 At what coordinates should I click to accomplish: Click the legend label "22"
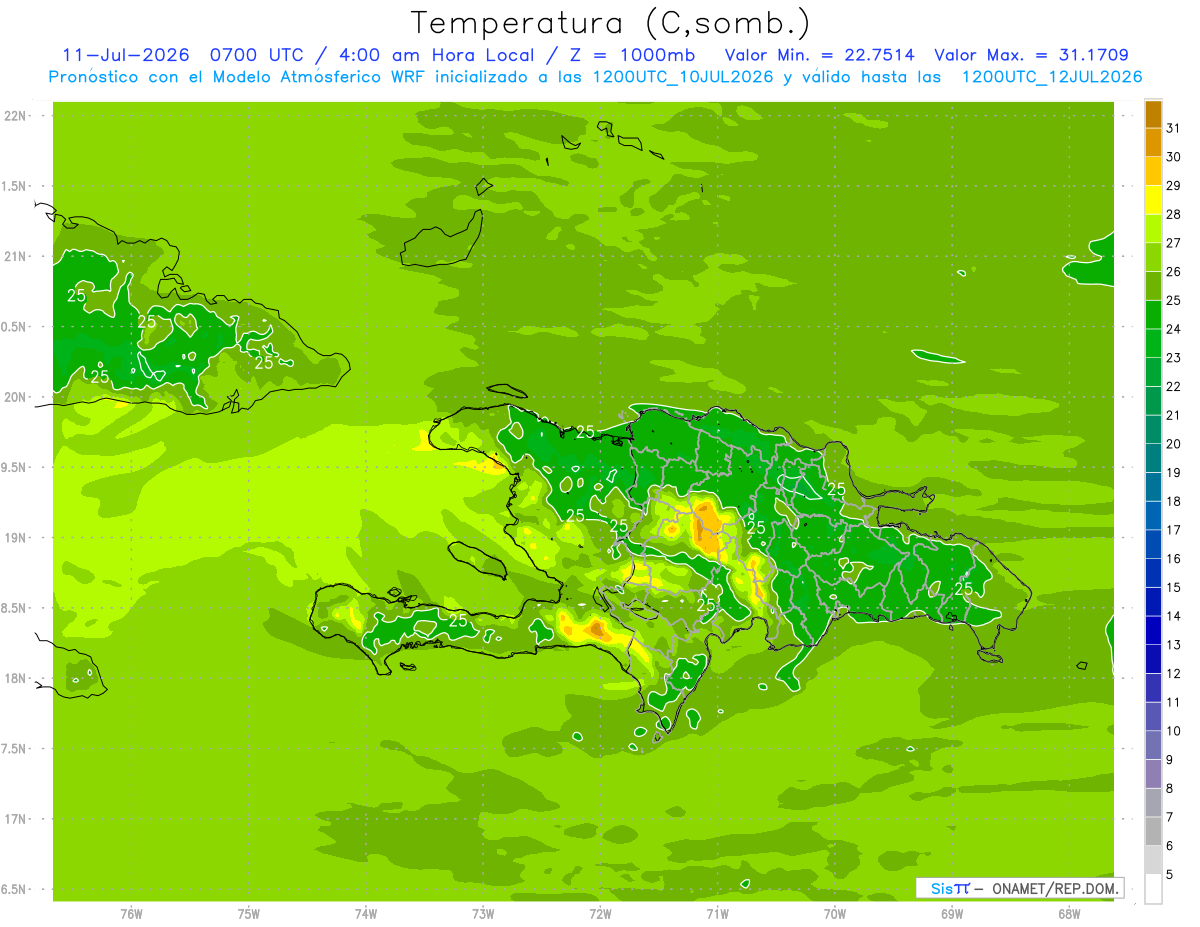[1174, 386]
